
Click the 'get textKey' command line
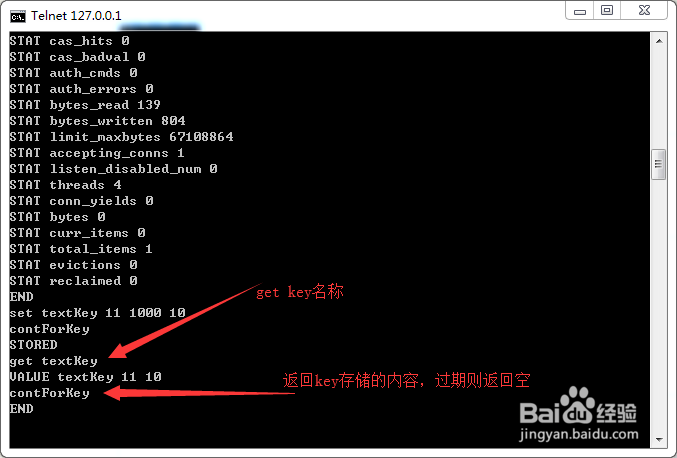[x=54, y=361]
